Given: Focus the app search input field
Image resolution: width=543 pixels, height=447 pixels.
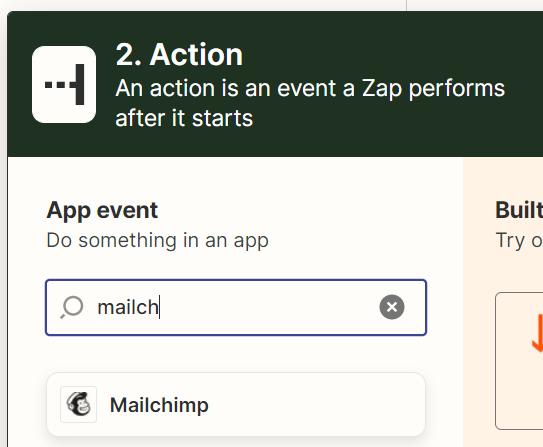Looking at the screenshot, I should click(x=236, y=307).
